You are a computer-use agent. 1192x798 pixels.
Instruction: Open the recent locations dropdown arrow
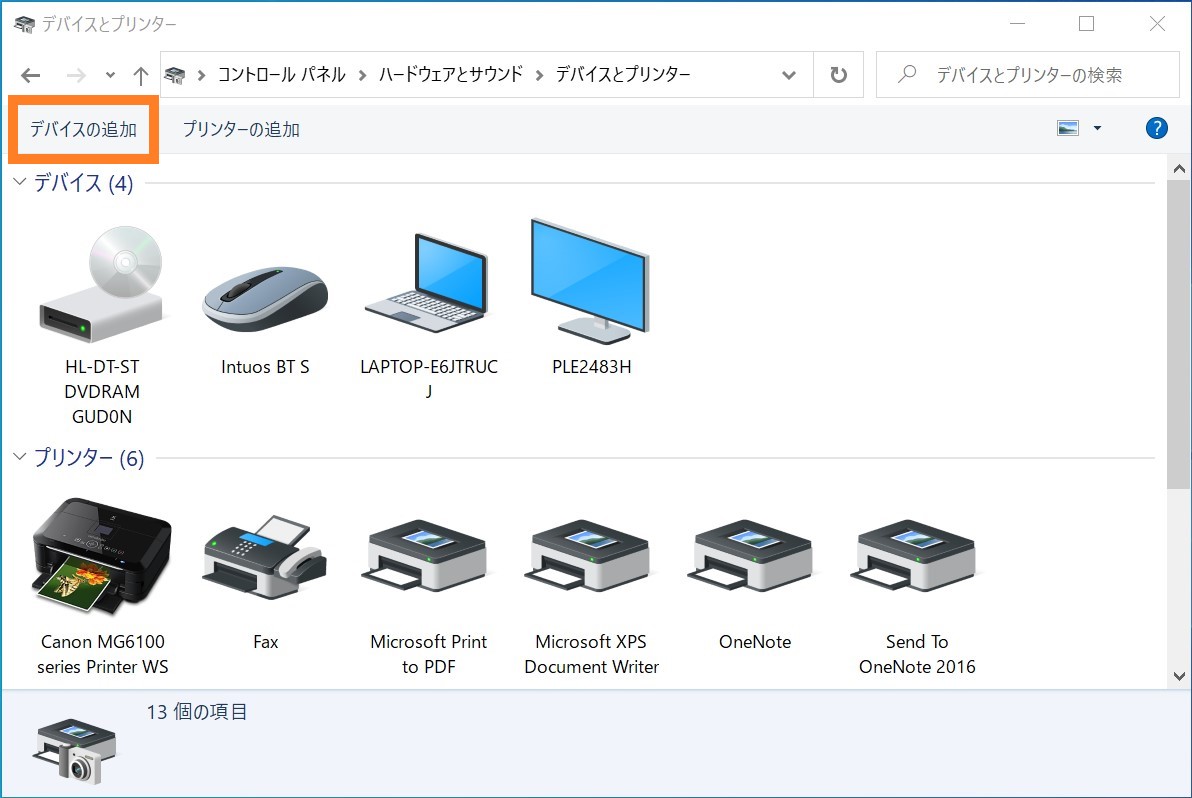110,75
